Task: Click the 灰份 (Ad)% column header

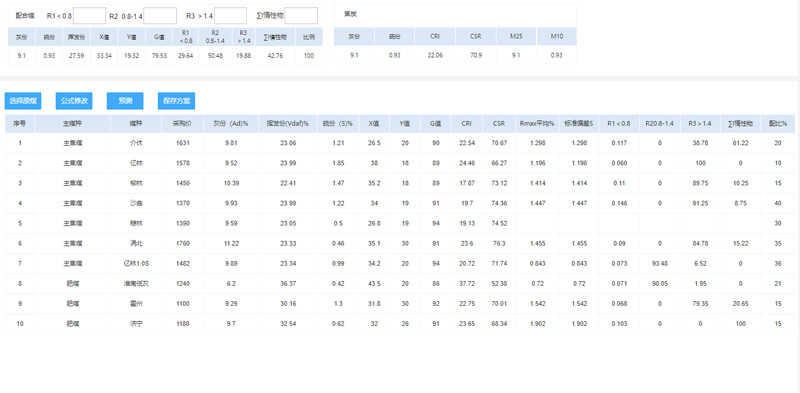Action: pos(231,124)
